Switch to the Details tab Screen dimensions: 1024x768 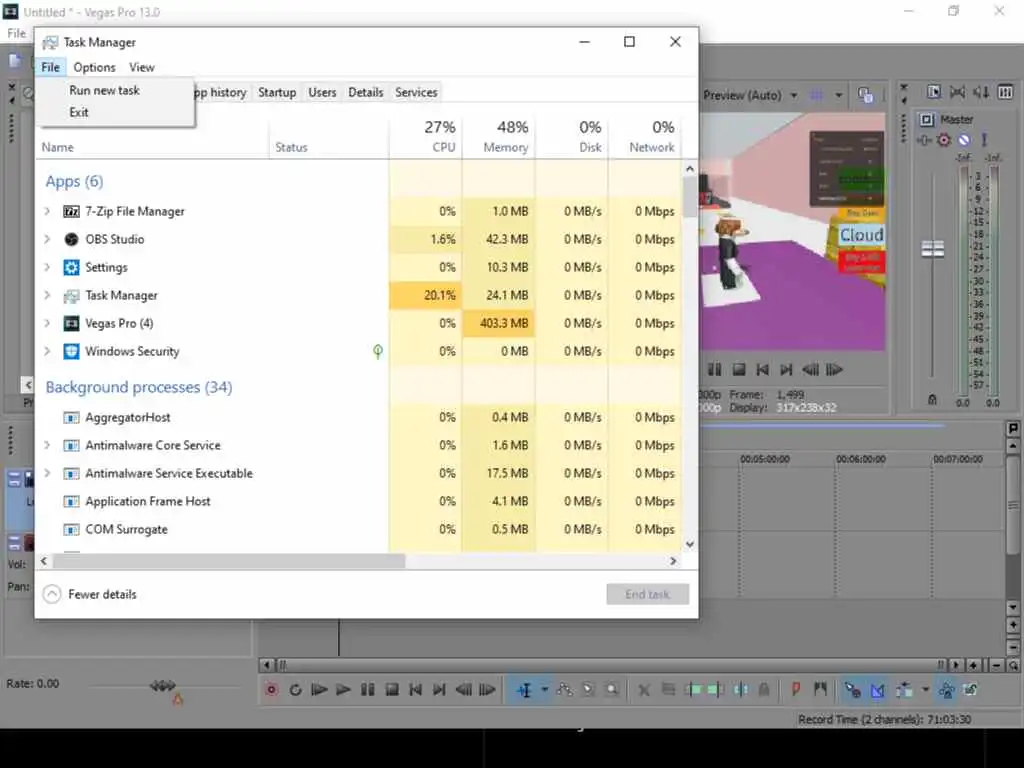tap(366, 93)
